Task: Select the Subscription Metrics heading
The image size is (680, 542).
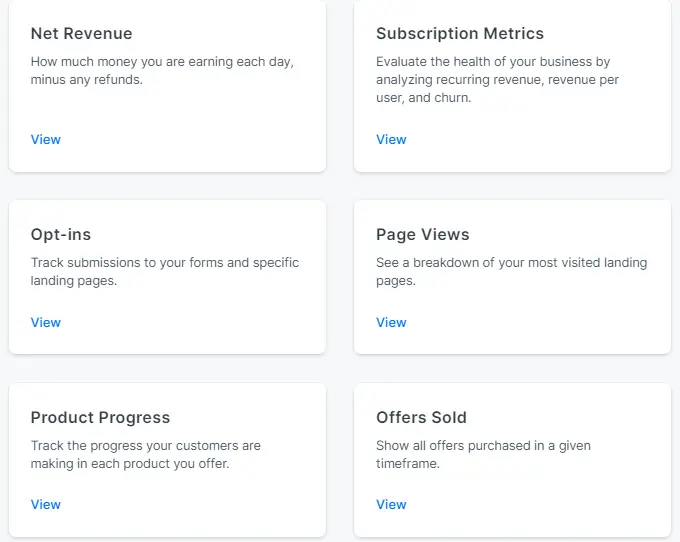Action: [460, 33]
